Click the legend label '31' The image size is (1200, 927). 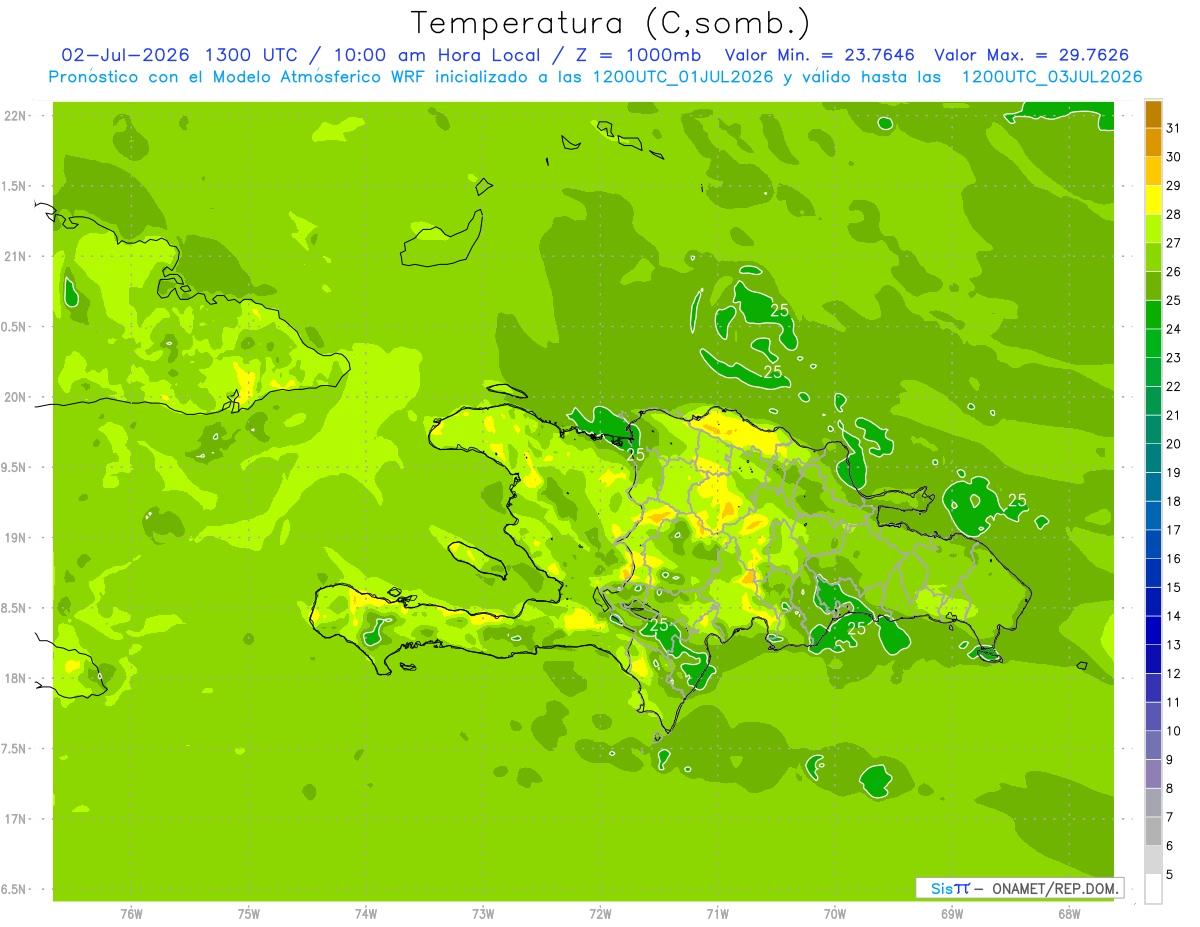click(1174, 128)
